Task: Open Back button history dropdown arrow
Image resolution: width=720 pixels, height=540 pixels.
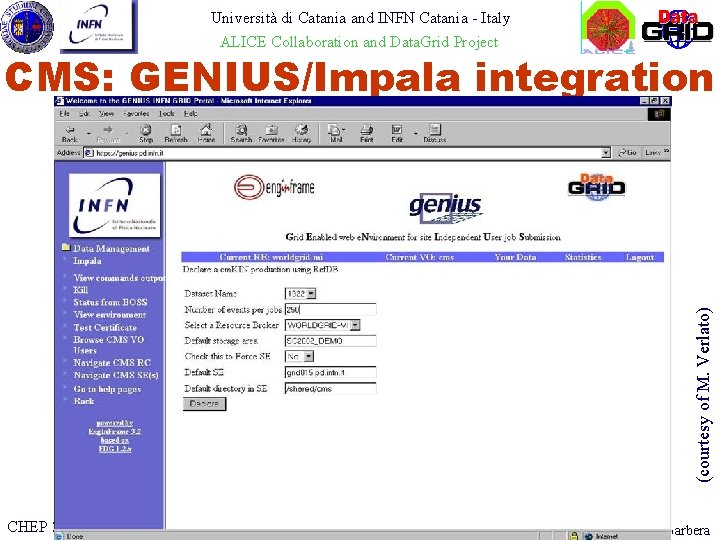Action: point(89,133)
